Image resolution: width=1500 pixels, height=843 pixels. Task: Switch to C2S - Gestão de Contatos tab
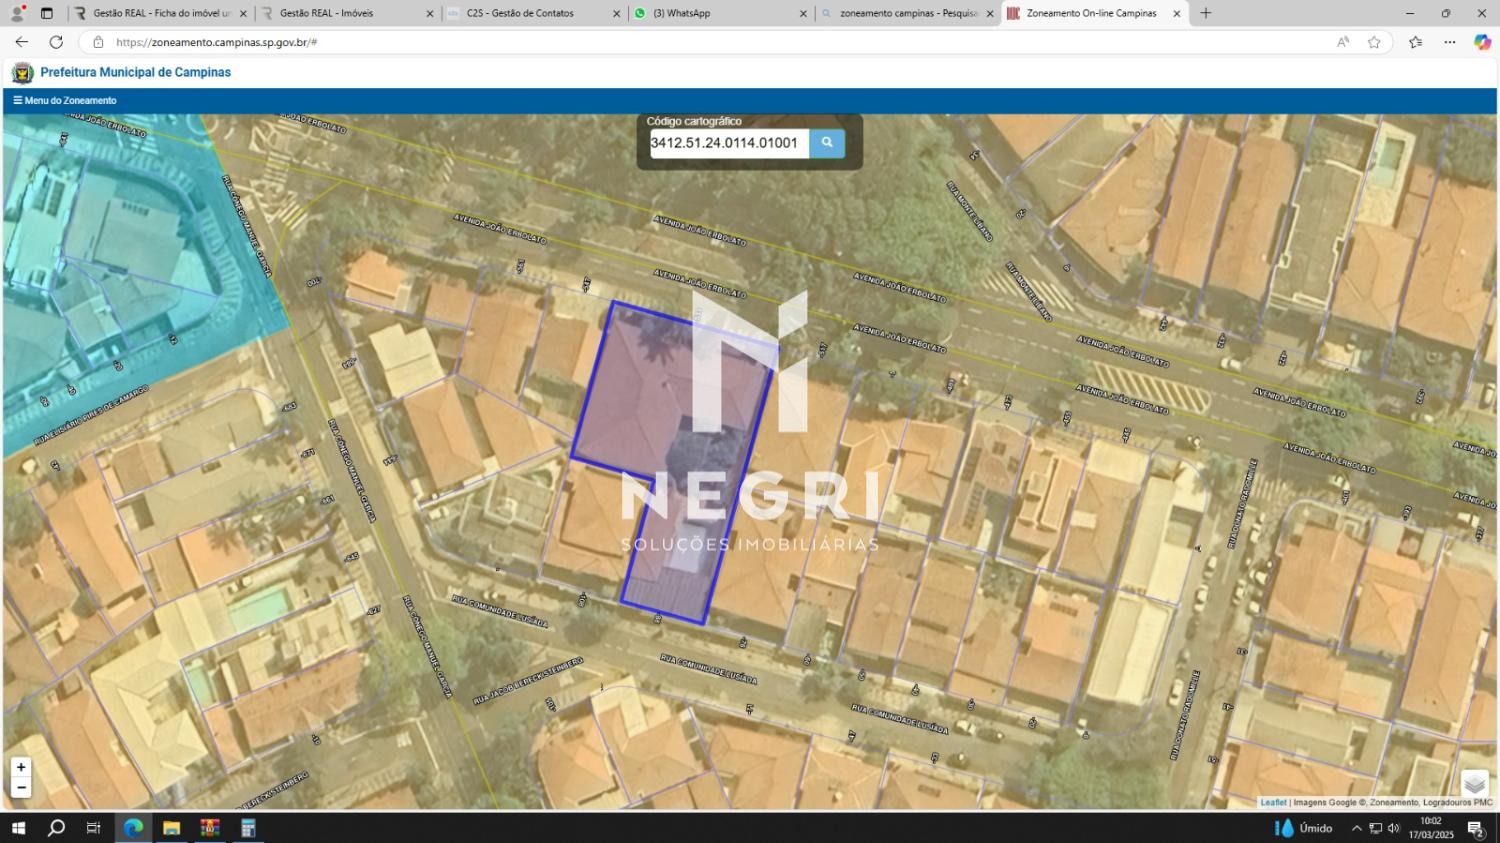pyautogui.click(x=533, y=13)
